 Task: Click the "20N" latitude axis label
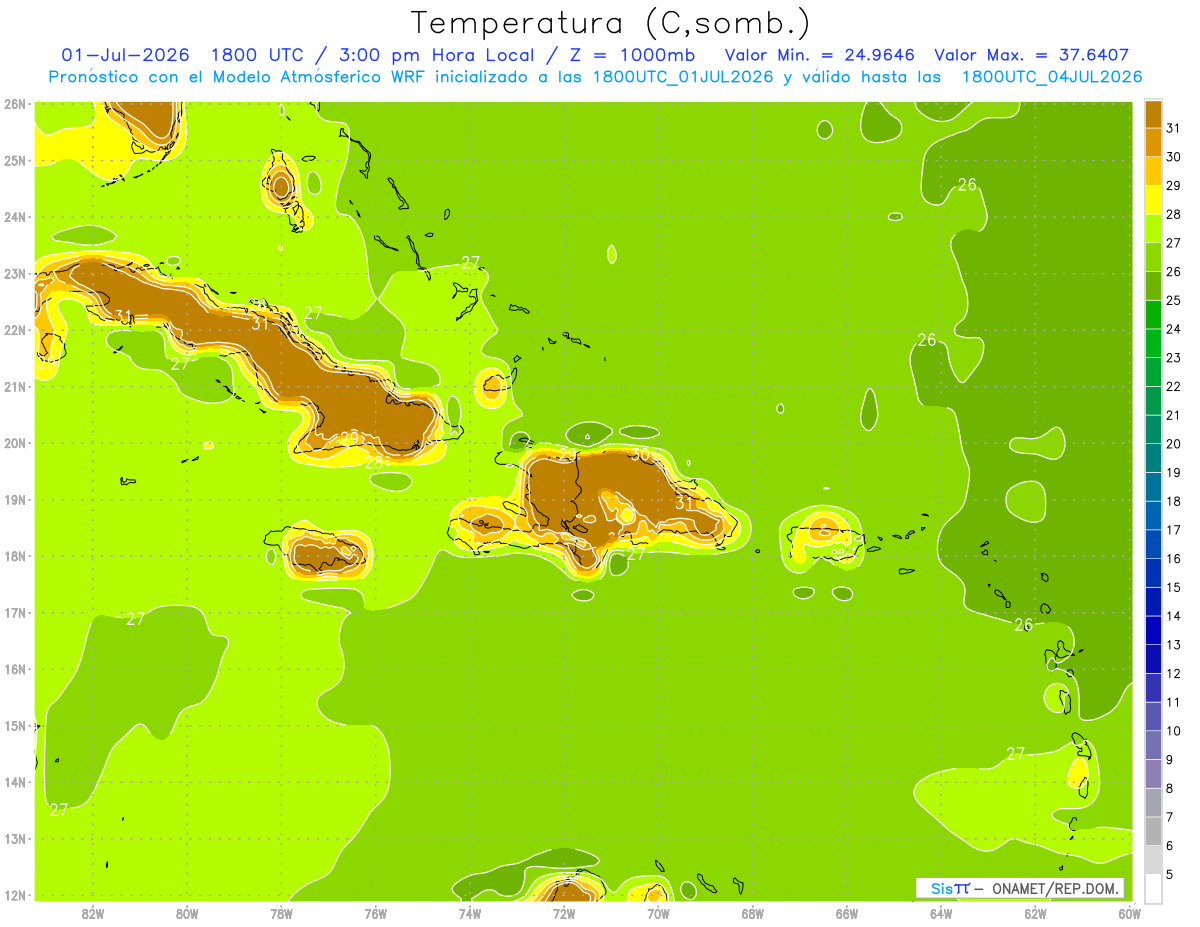point(14,443)
